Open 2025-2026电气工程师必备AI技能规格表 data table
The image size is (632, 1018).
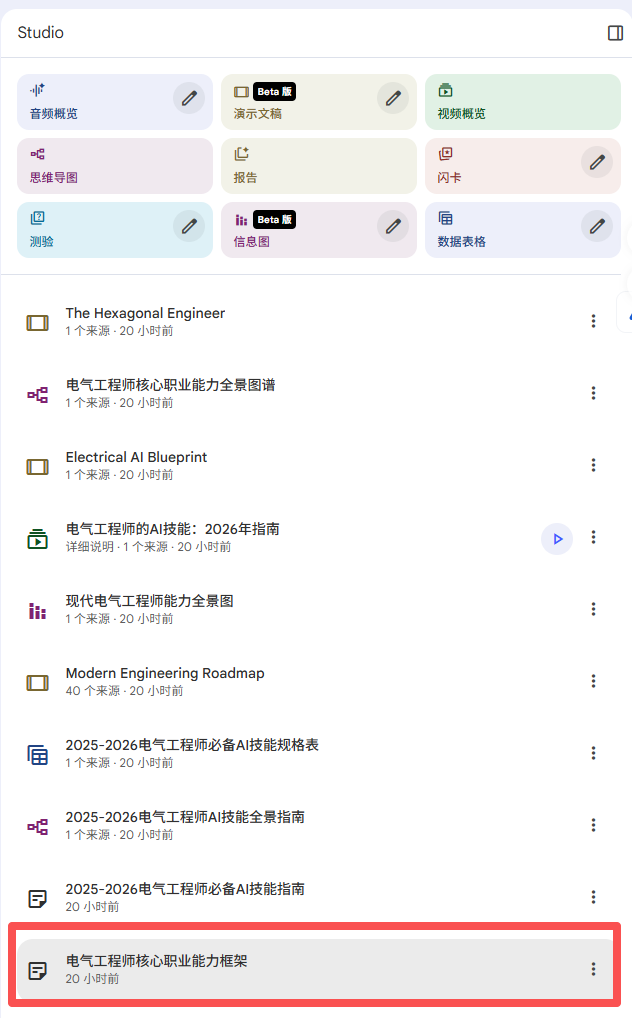point(315,754)
